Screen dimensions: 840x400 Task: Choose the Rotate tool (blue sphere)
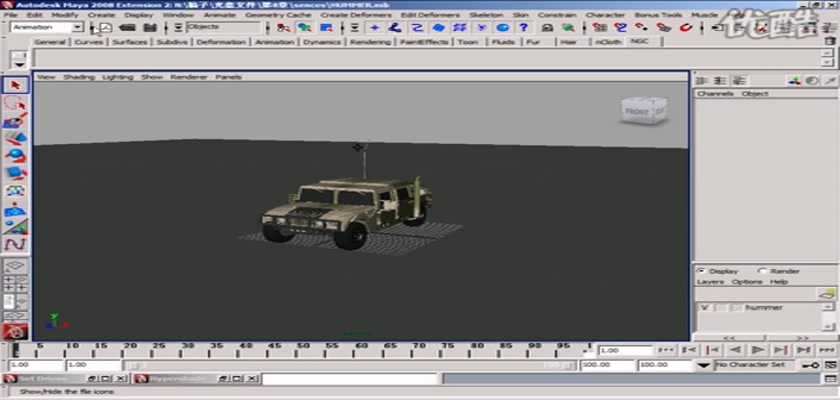16,155
